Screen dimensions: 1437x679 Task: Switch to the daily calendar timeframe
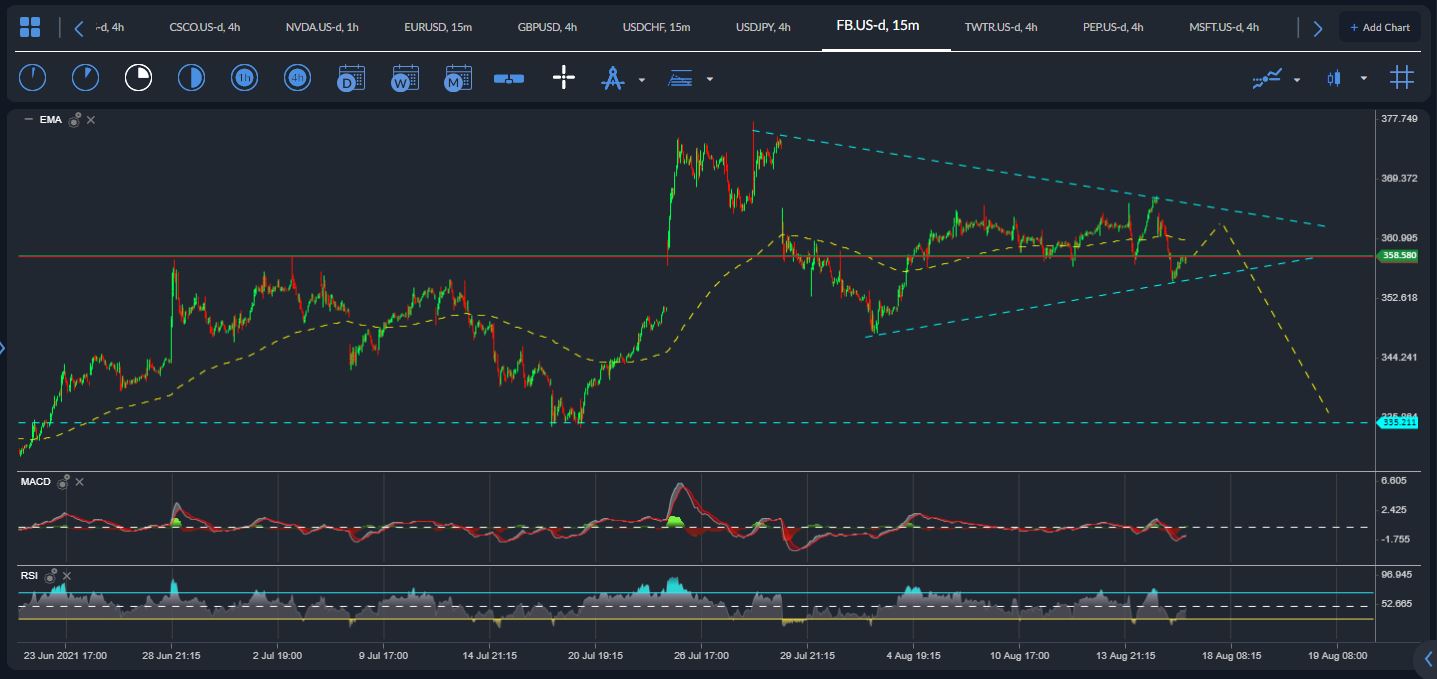click(x=351, y=77)
